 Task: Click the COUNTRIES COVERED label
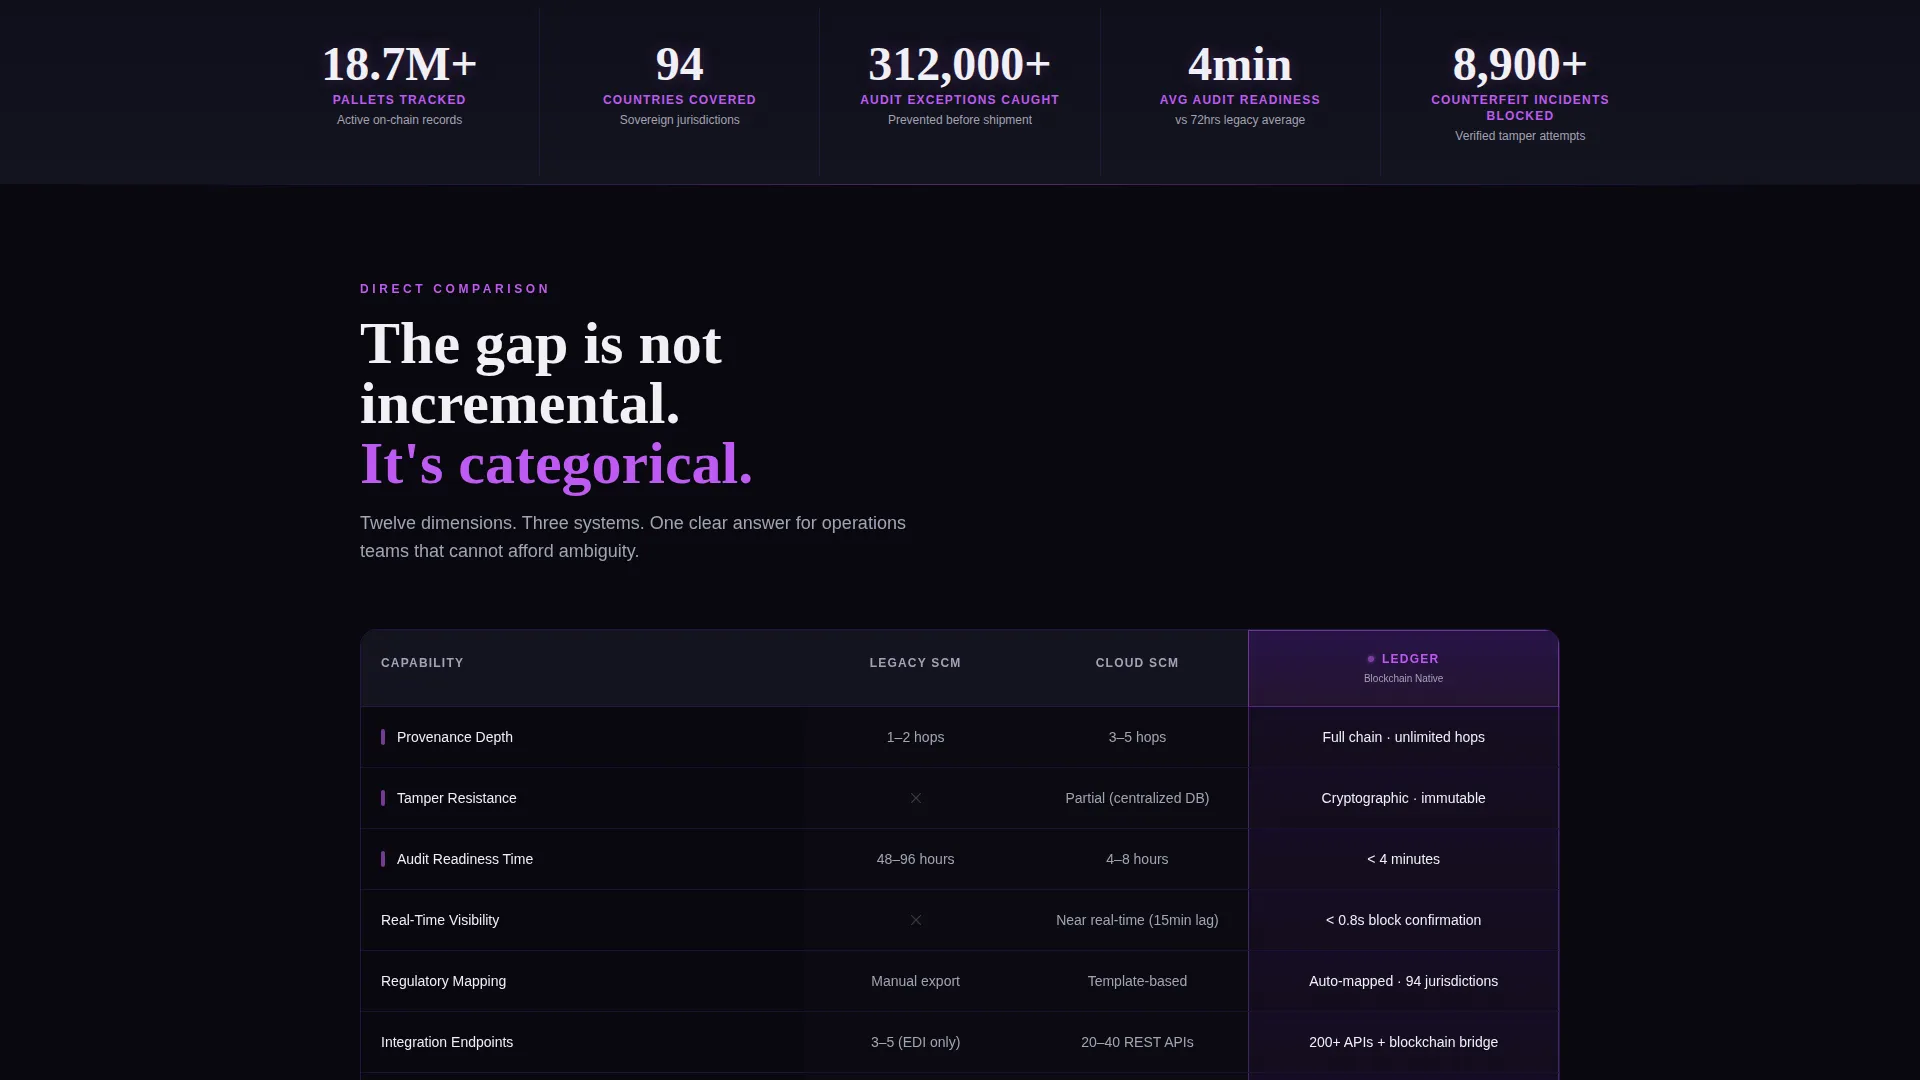679,100
